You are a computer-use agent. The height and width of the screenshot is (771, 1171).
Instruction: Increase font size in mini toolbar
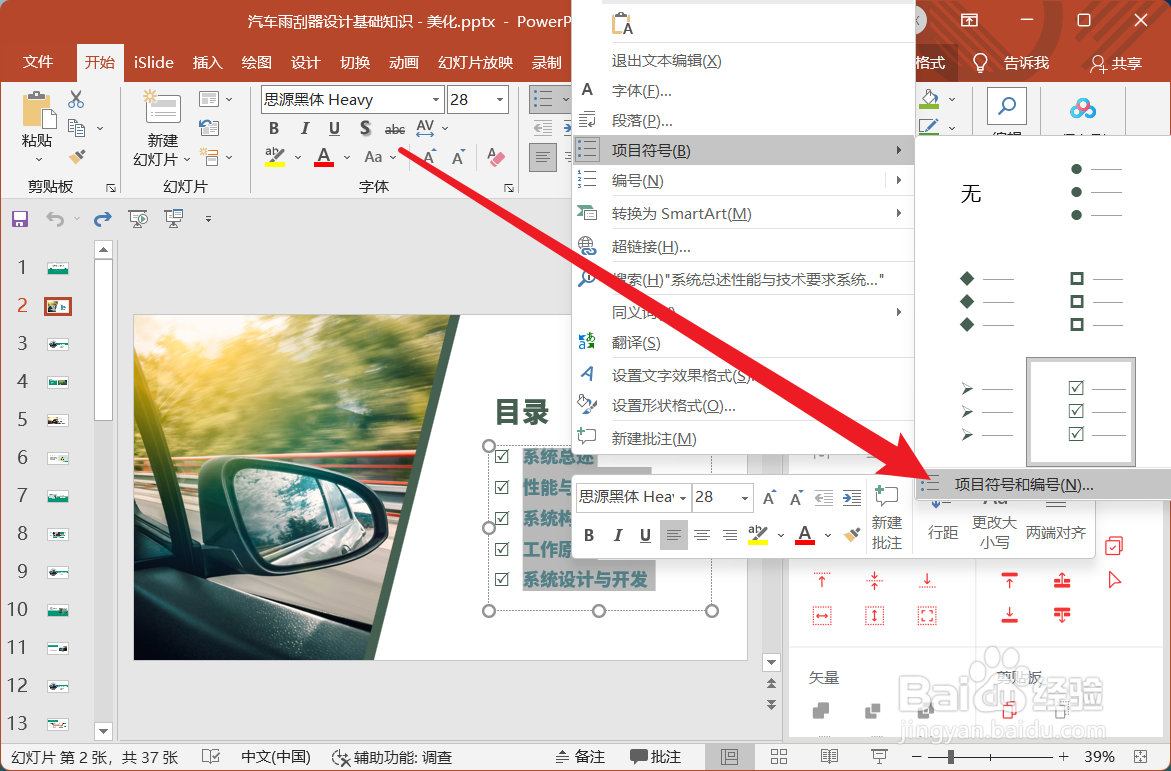pyautogui.click(x=768, y=498)
